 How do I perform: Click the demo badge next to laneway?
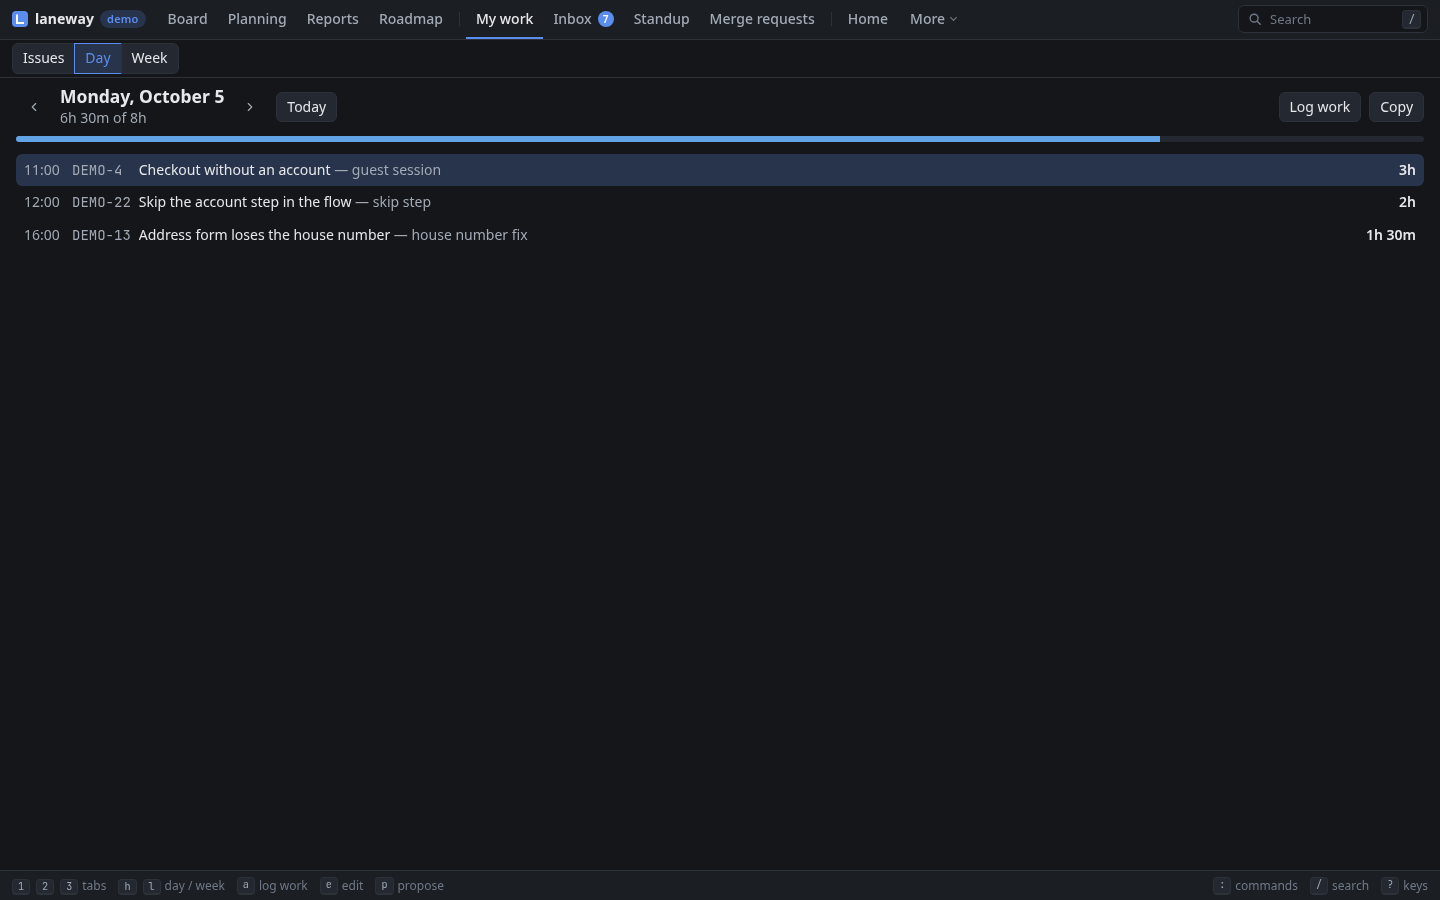[x=123, y=19]
